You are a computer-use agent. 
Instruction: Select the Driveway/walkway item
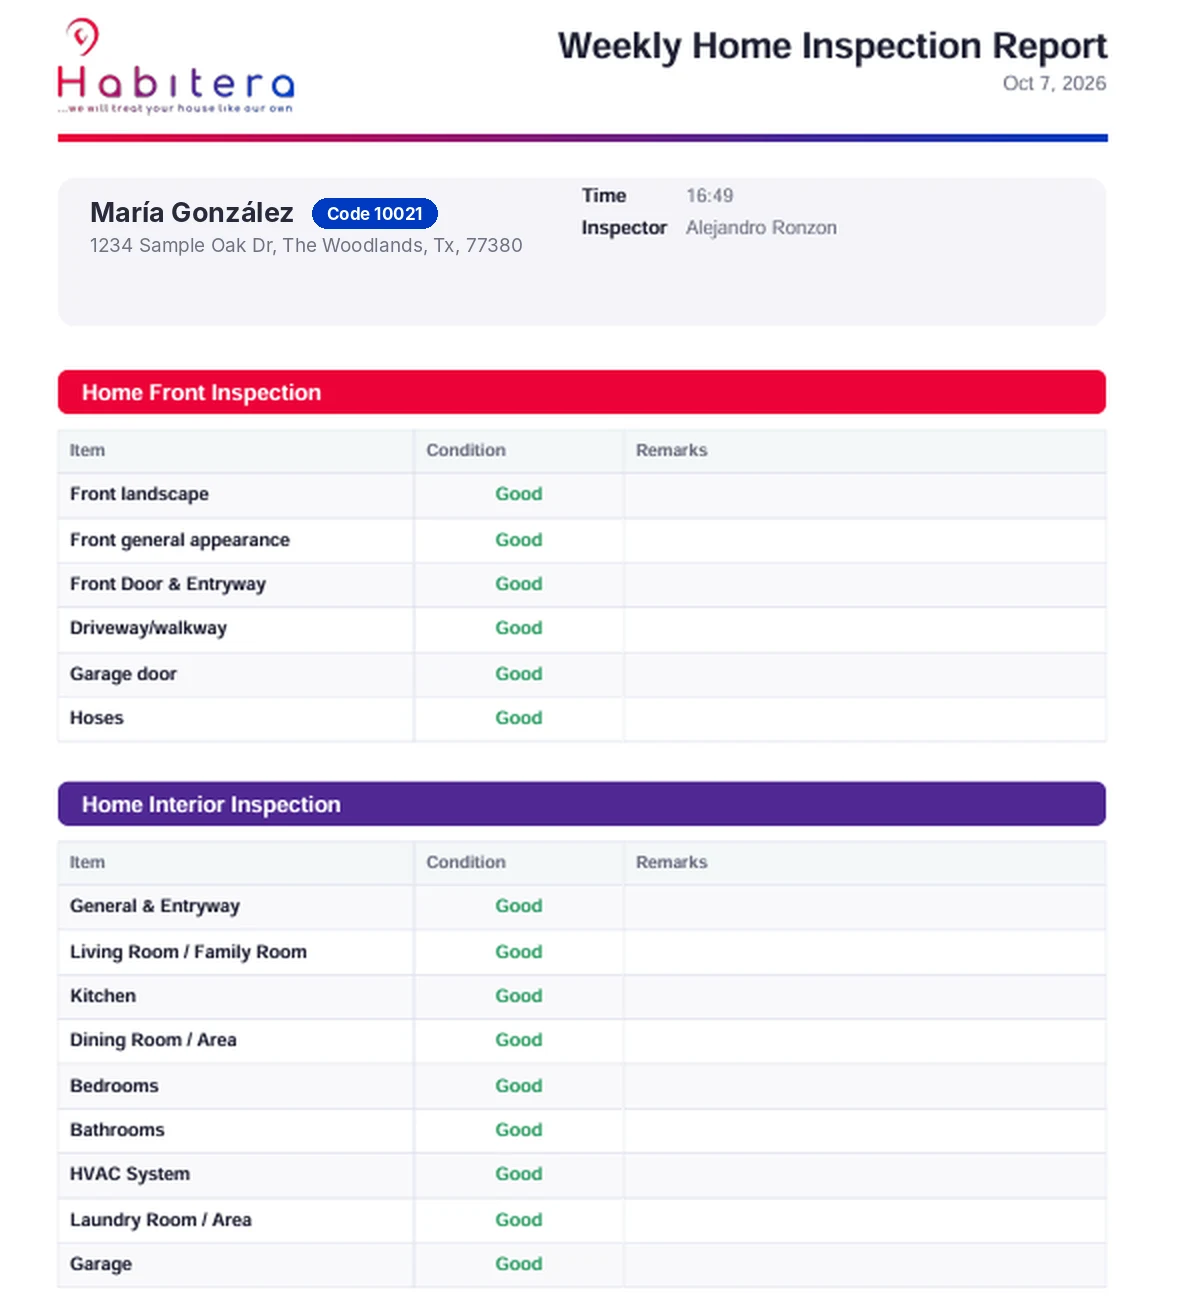click(148, 628)
